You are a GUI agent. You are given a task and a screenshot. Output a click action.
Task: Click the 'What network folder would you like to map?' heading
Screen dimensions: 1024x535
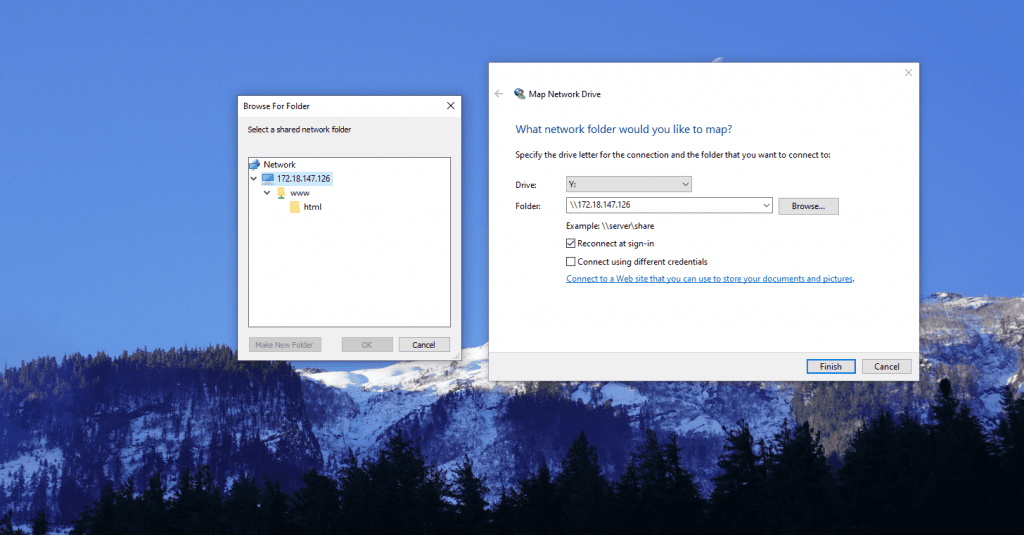(624, 129)
